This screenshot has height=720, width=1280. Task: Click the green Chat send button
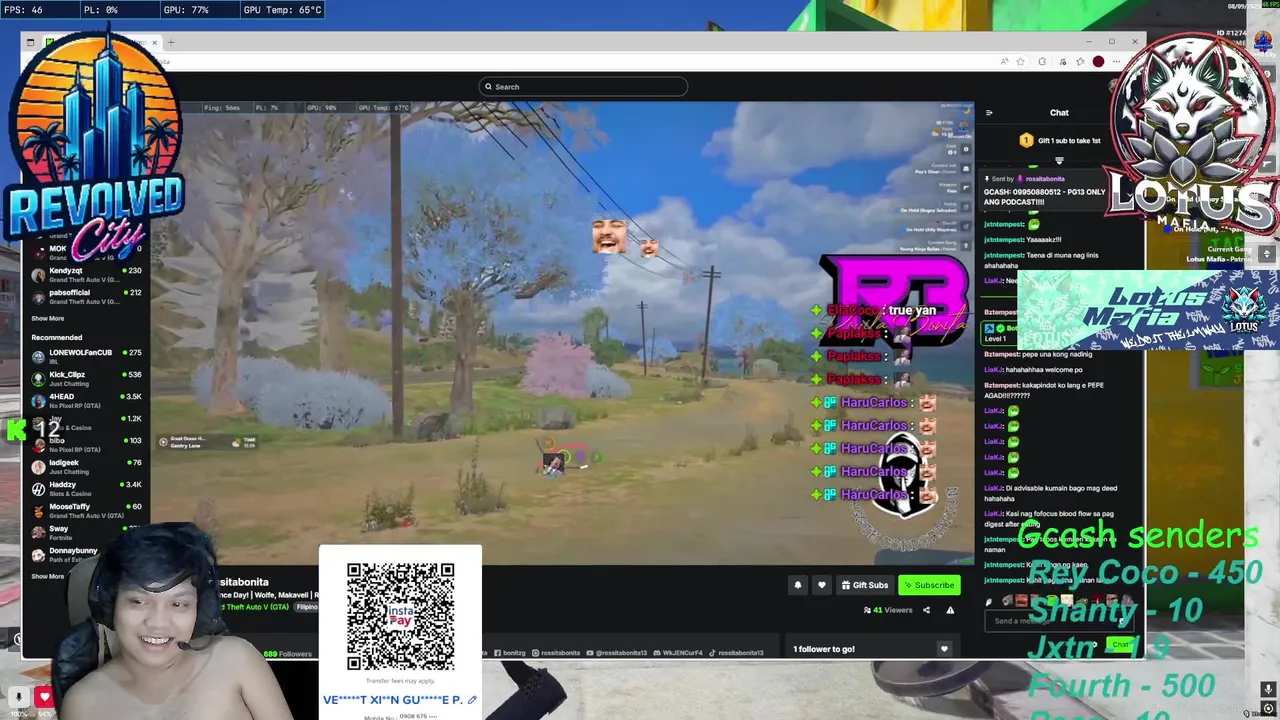pyautogui.click(x=1121, y=644)
